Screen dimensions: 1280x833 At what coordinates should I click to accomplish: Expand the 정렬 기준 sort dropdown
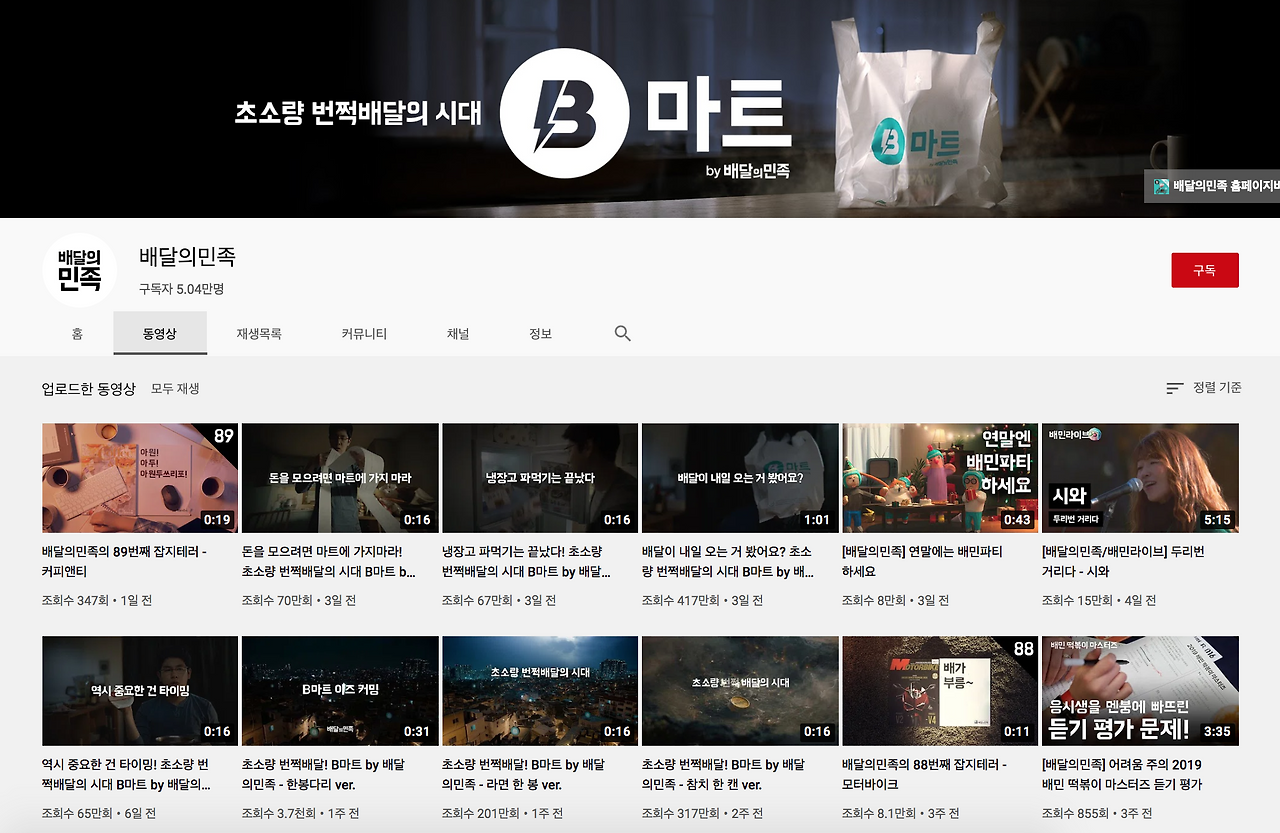(1215, 388)
